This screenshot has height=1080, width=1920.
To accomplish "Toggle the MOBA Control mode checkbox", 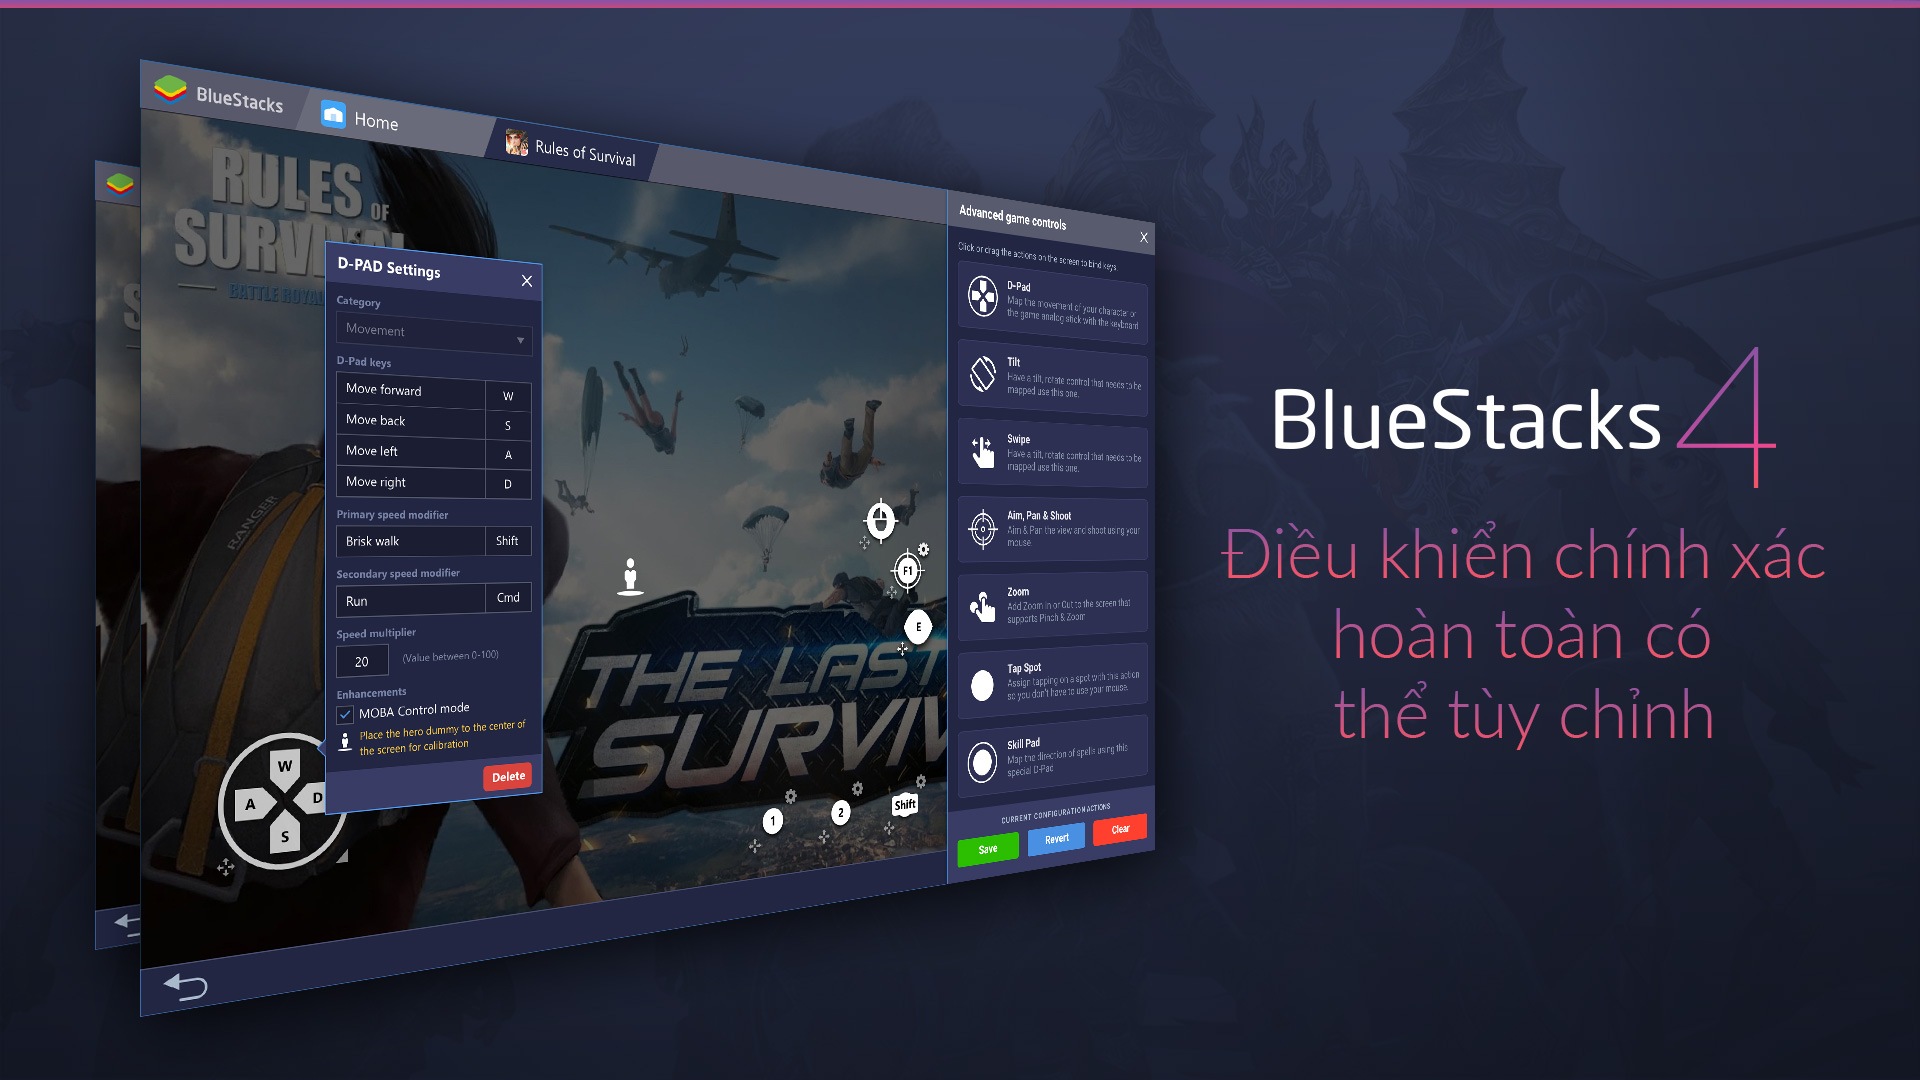I will 344,711.
